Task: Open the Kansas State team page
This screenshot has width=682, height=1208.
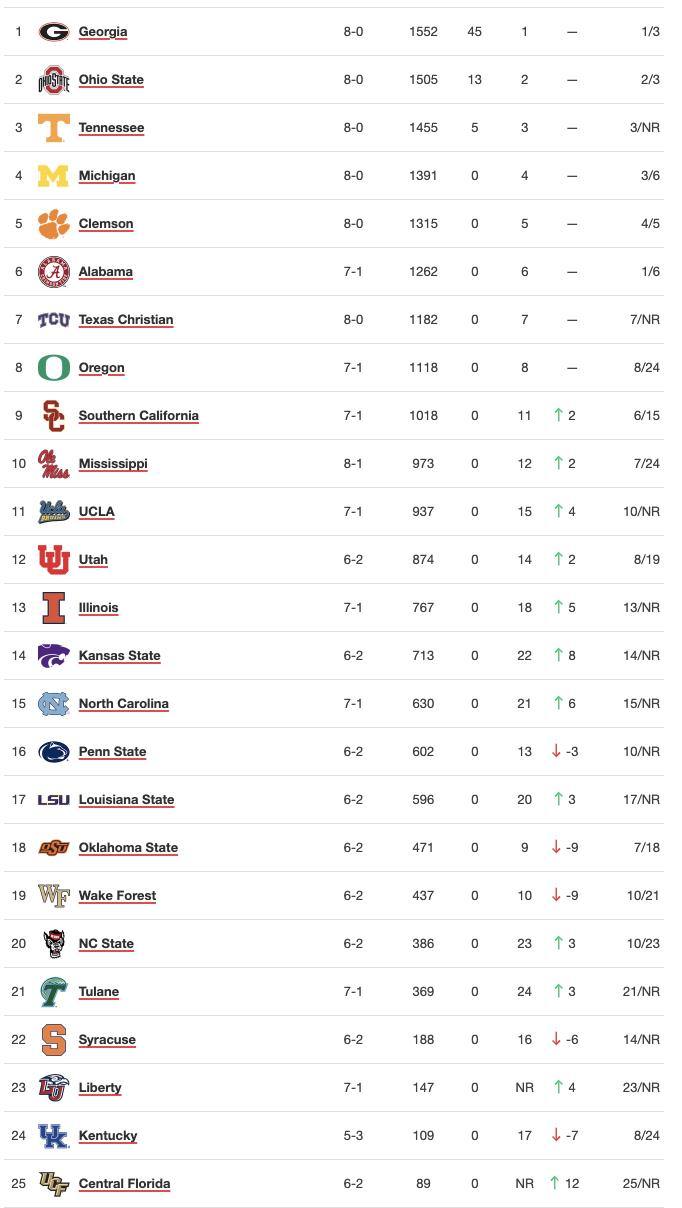Action: [x=119, y=656]
